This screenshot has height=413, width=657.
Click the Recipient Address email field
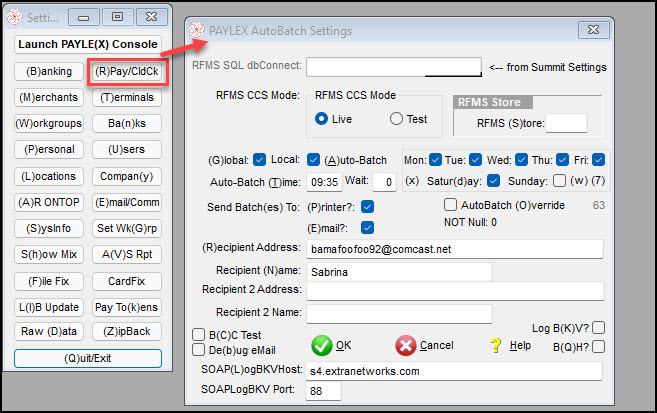coord(454,247)
